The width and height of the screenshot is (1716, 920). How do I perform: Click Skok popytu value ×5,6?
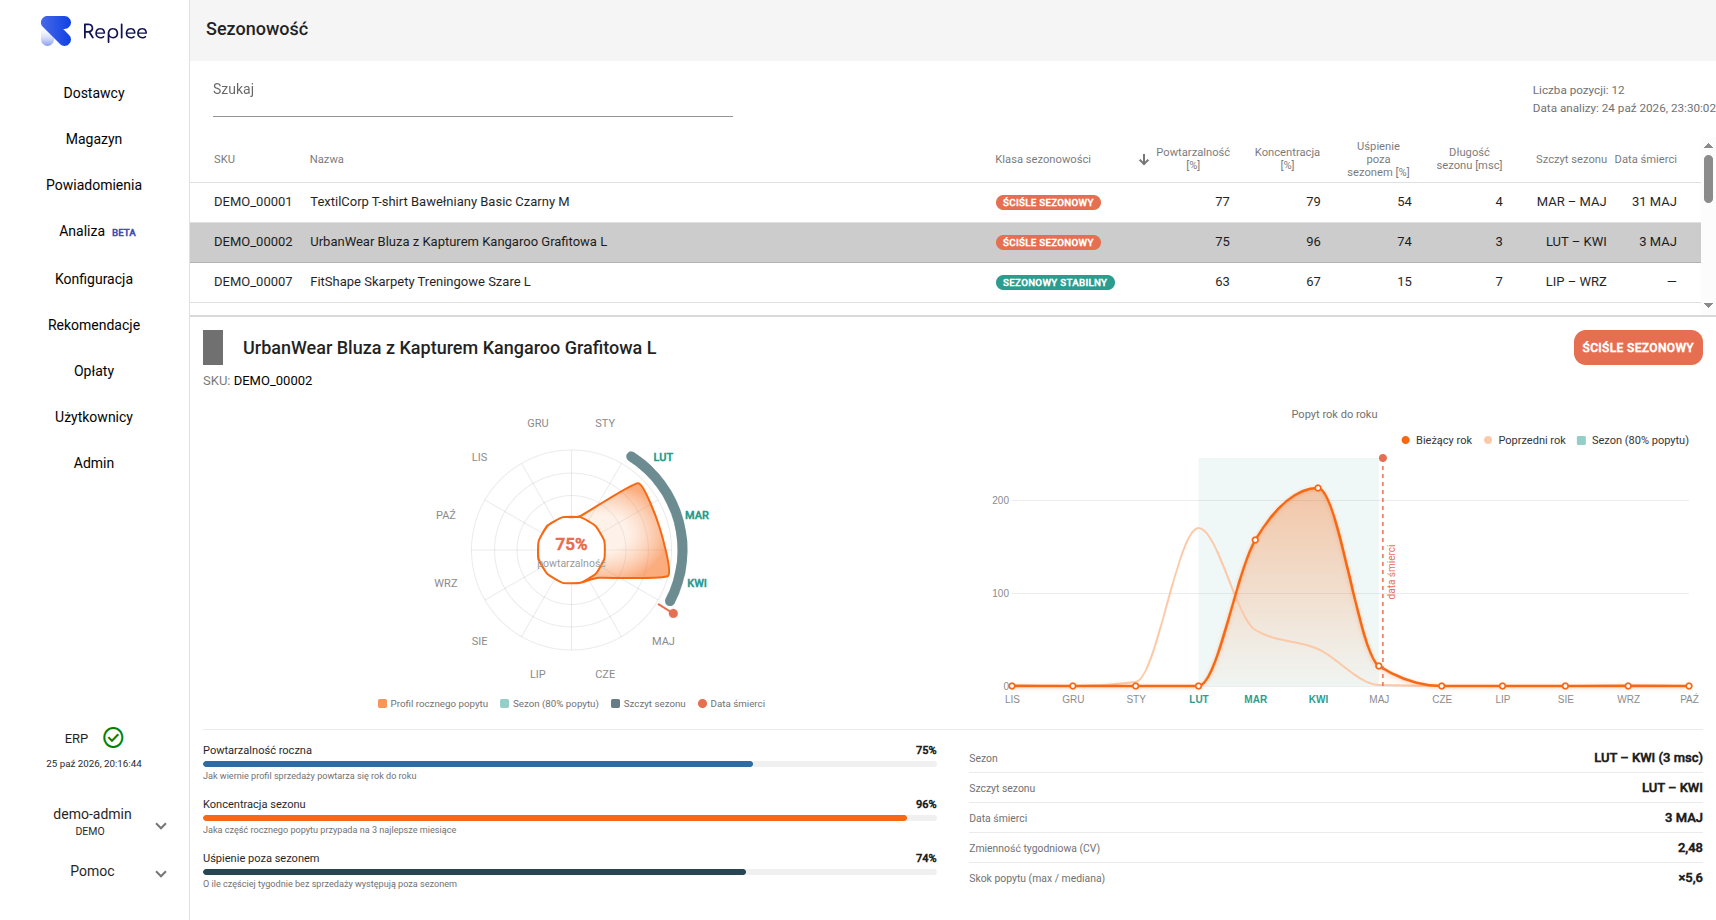click(1690, 878)
